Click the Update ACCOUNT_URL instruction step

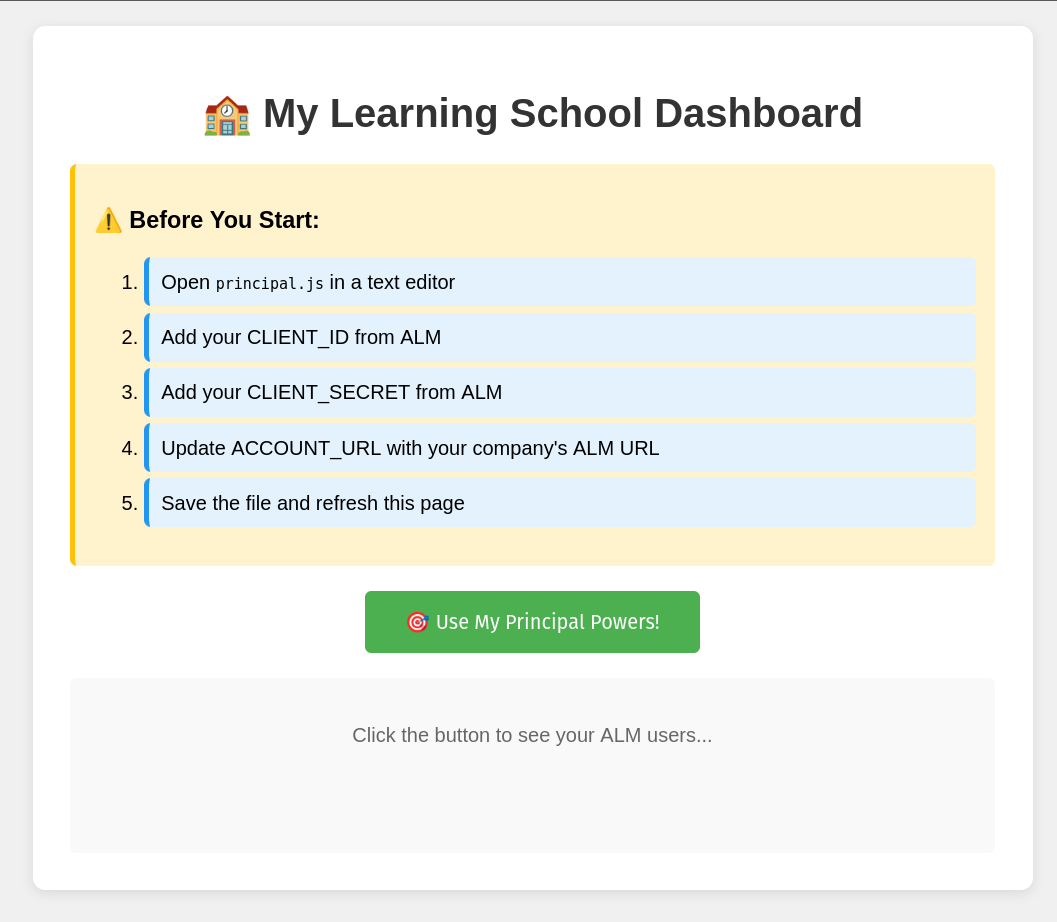(410, 448)
